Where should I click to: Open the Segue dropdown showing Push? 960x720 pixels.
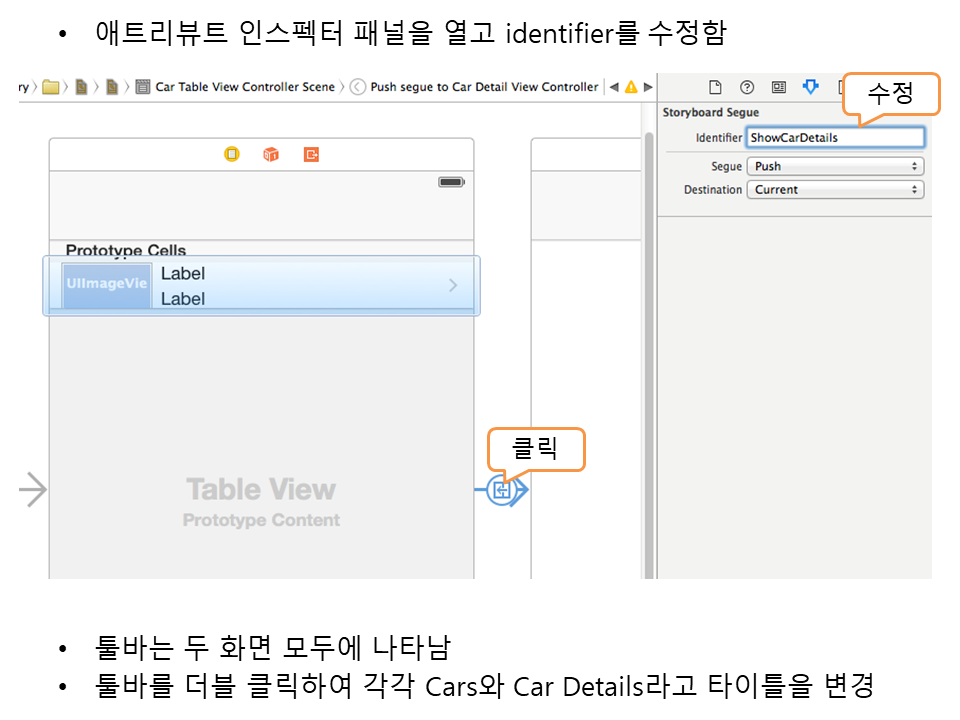(x=835, y=166)
